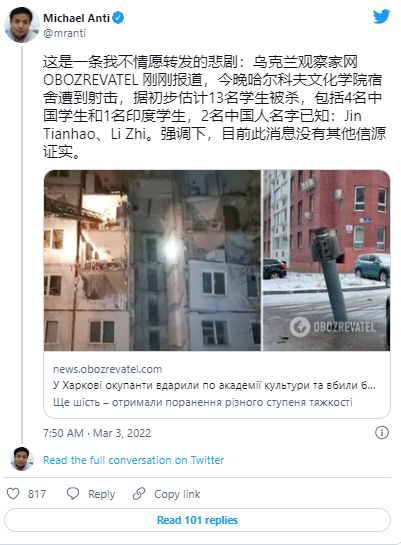Click the Twitter bird logo
This screenshot has height=545, width=401.
click(x=381, y=17)
